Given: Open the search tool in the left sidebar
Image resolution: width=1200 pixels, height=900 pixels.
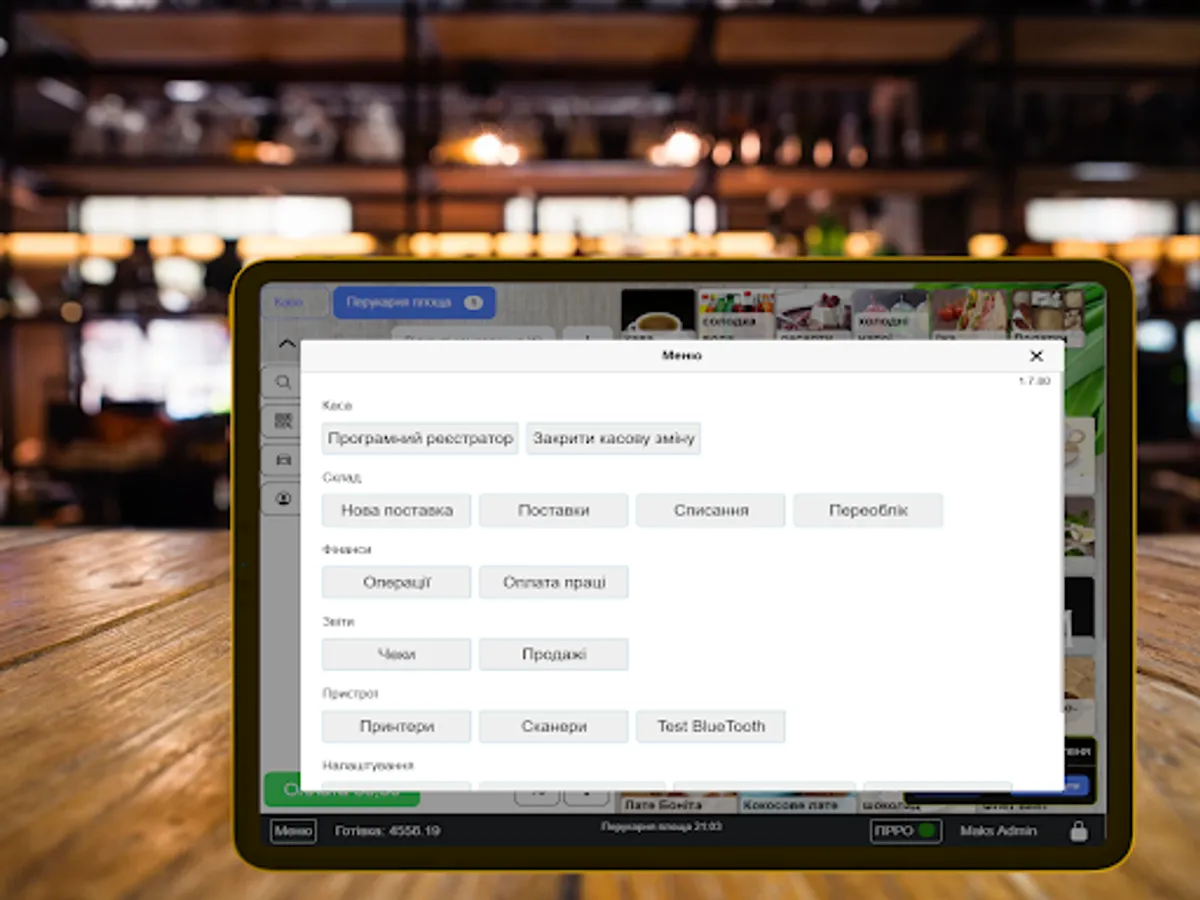Looking at the screenshot, I should [x=283, y=381].
